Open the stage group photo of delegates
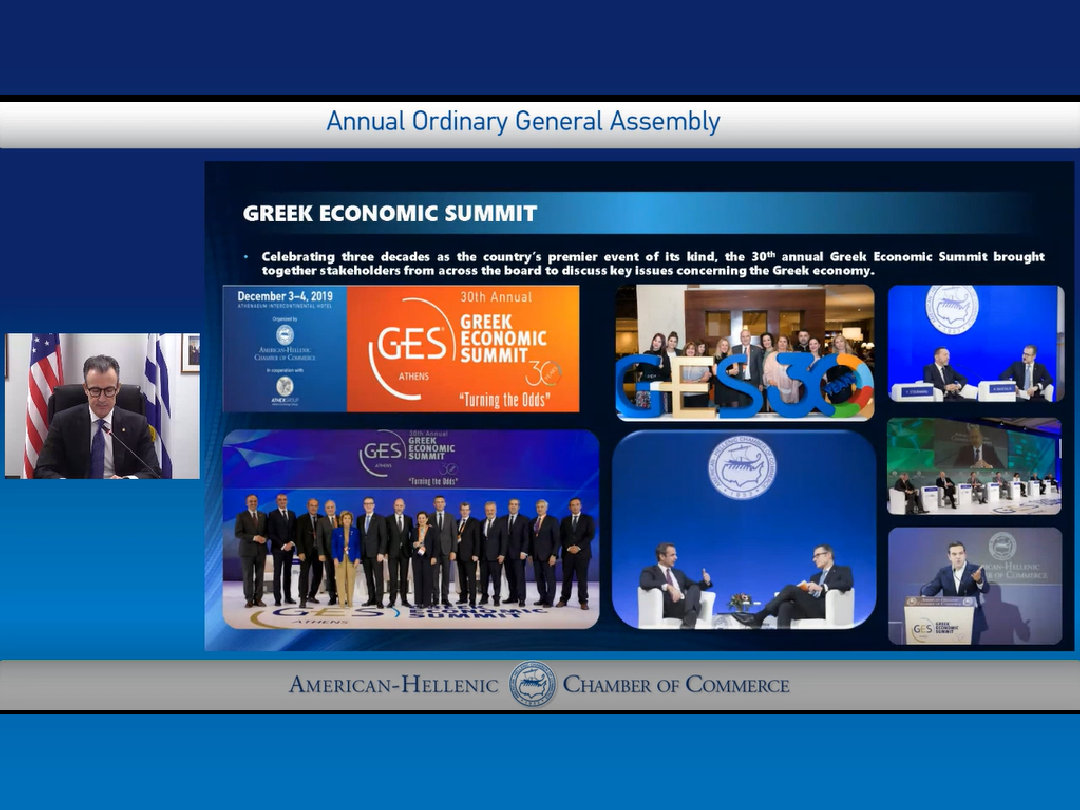The height and width of the screenshot is (810, 1080). [x=411, y=529]
